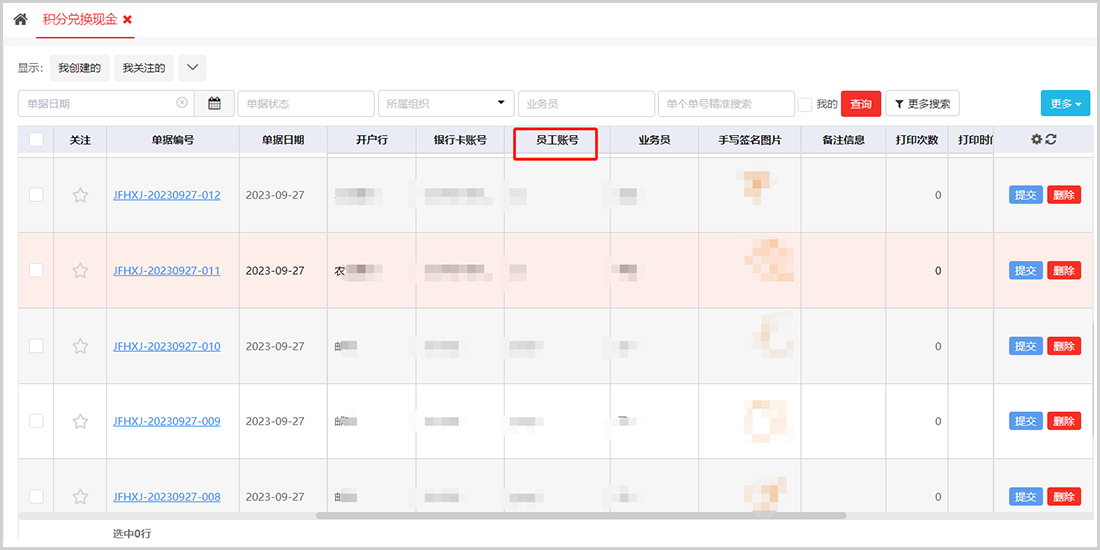
Task: Click the home icon
Action: pos(20,19)
